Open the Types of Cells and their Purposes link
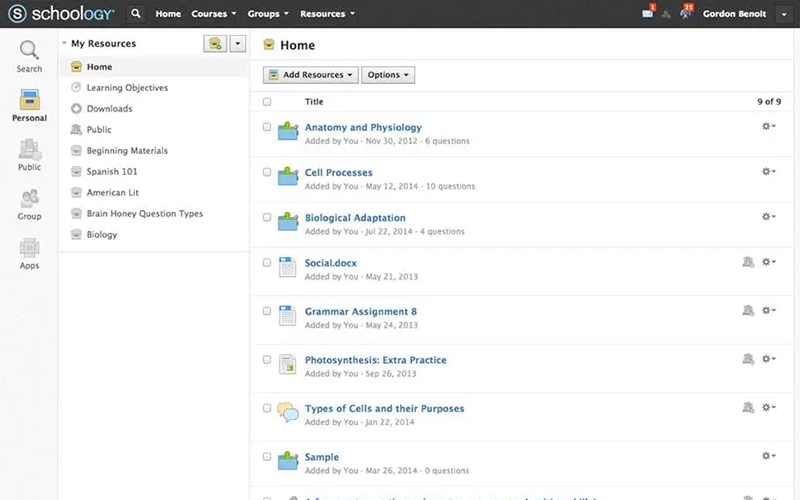This screenshot has height=500, width=800. 384,409
